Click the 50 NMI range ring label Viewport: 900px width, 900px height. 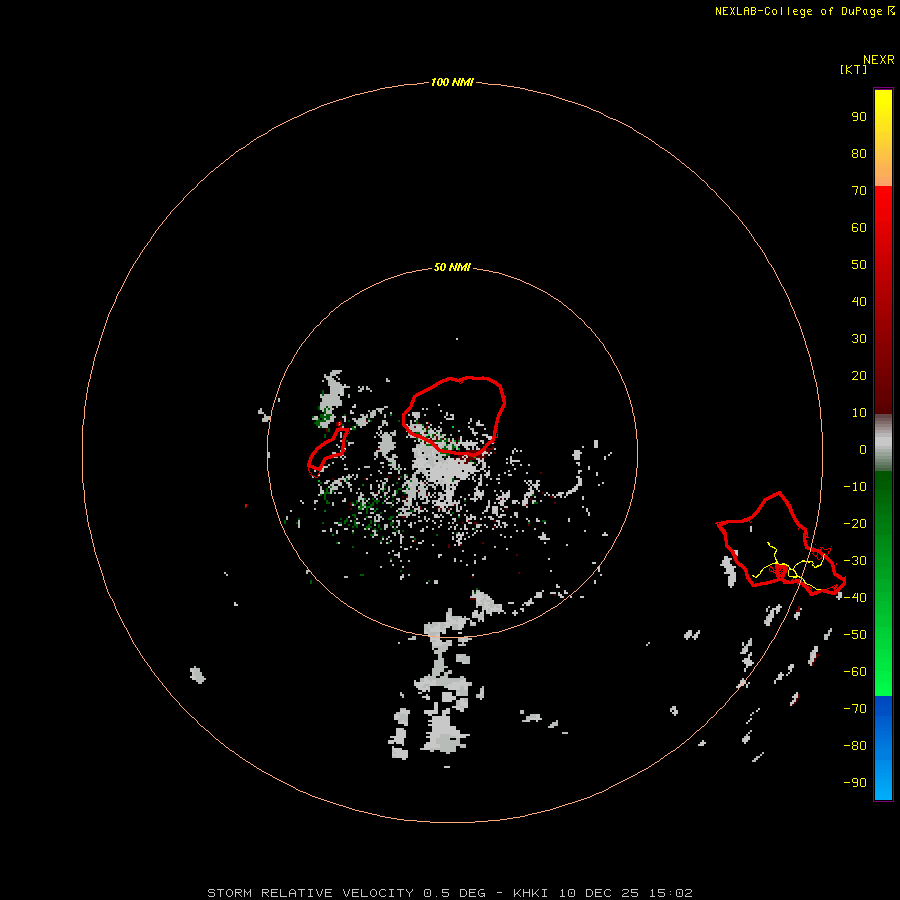[452, 267]
